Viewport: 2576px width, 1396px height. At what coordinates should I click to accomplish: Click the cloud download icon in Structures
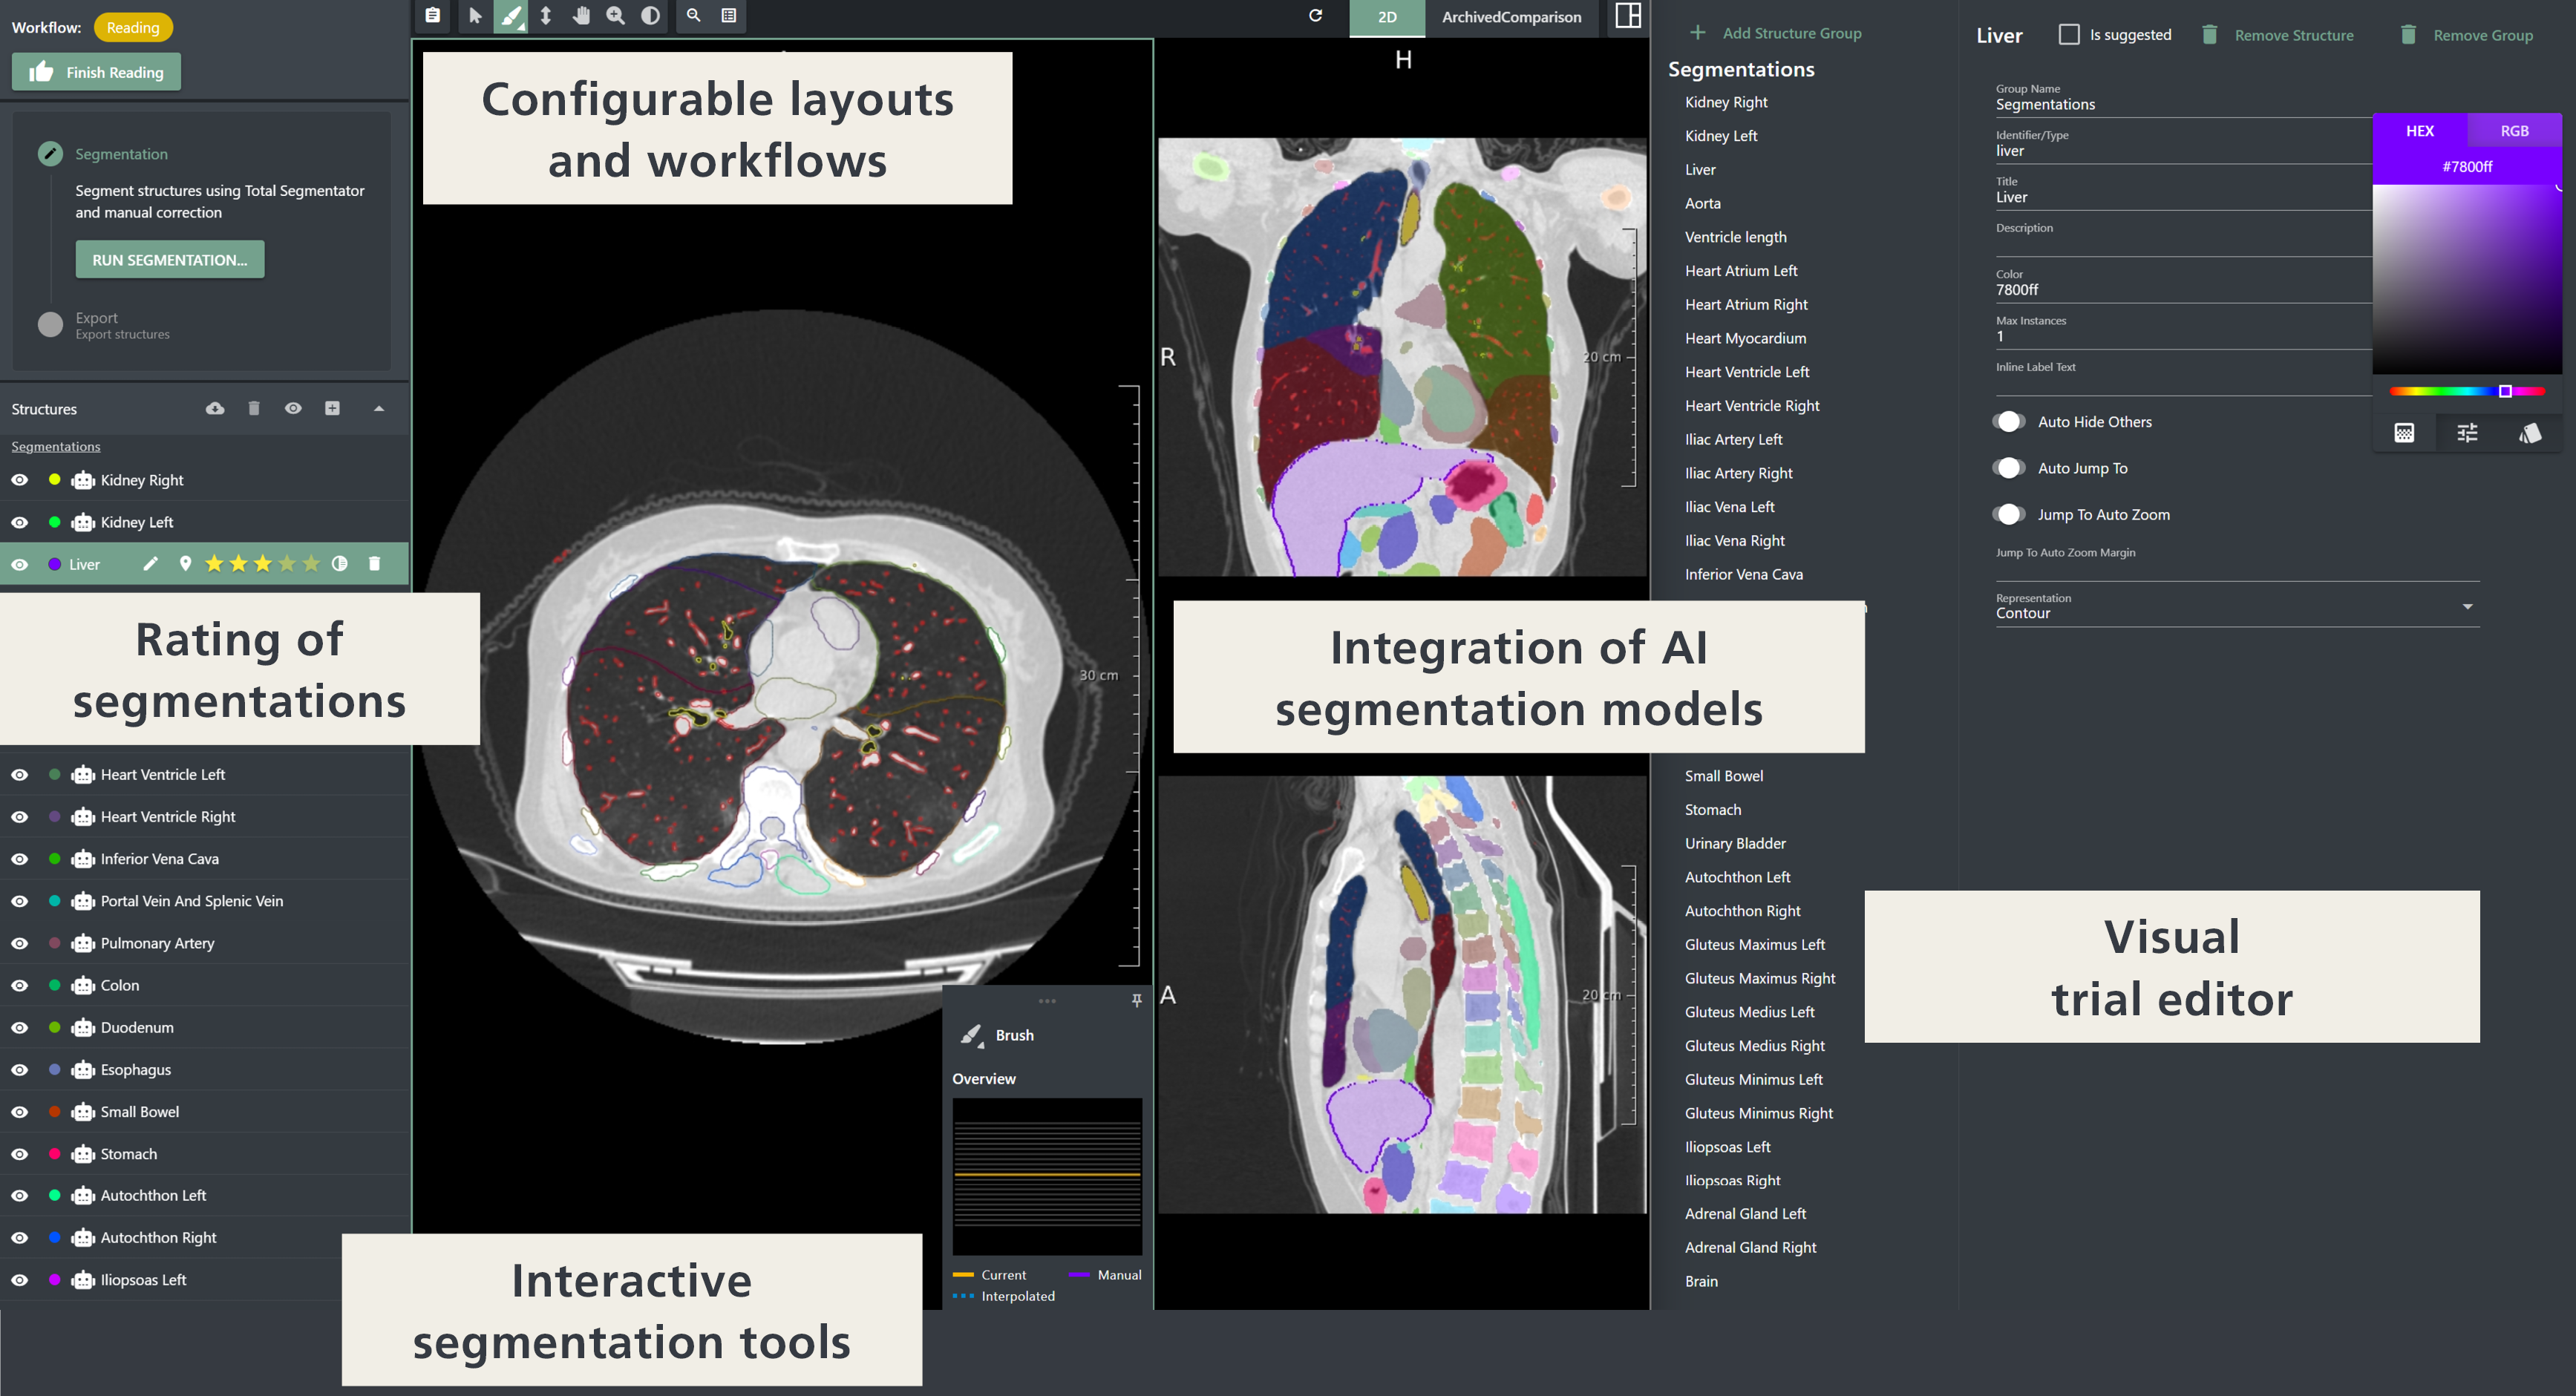(x=215, y=408)
